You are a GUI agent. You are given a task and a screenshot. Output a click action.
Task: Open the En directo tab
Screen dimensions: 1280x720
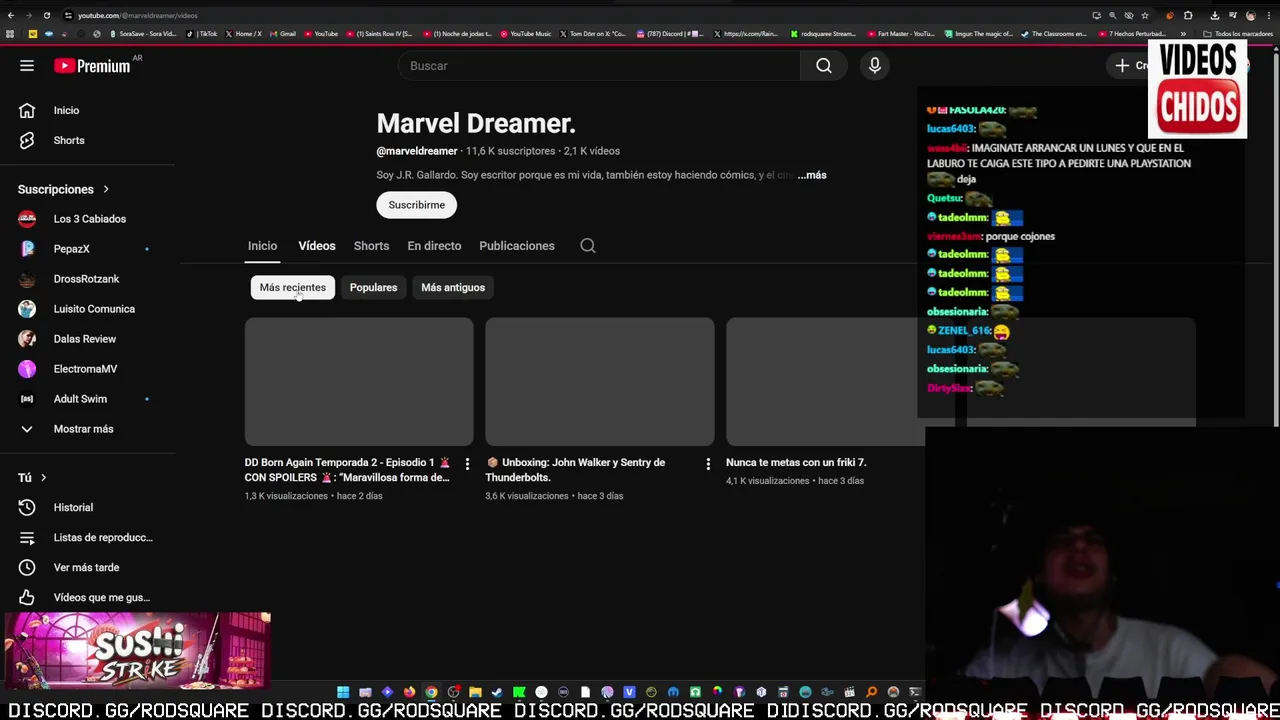[434, 246]
